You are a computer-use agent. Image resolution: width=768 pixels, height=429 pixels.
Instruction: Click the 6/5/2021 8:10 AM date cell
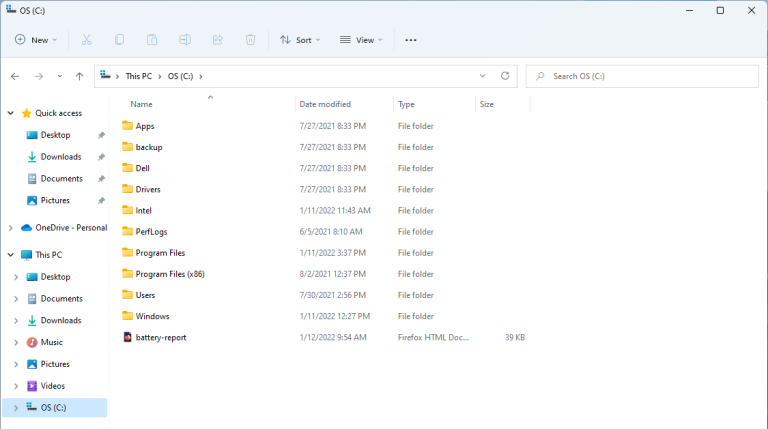click(331, 232)
